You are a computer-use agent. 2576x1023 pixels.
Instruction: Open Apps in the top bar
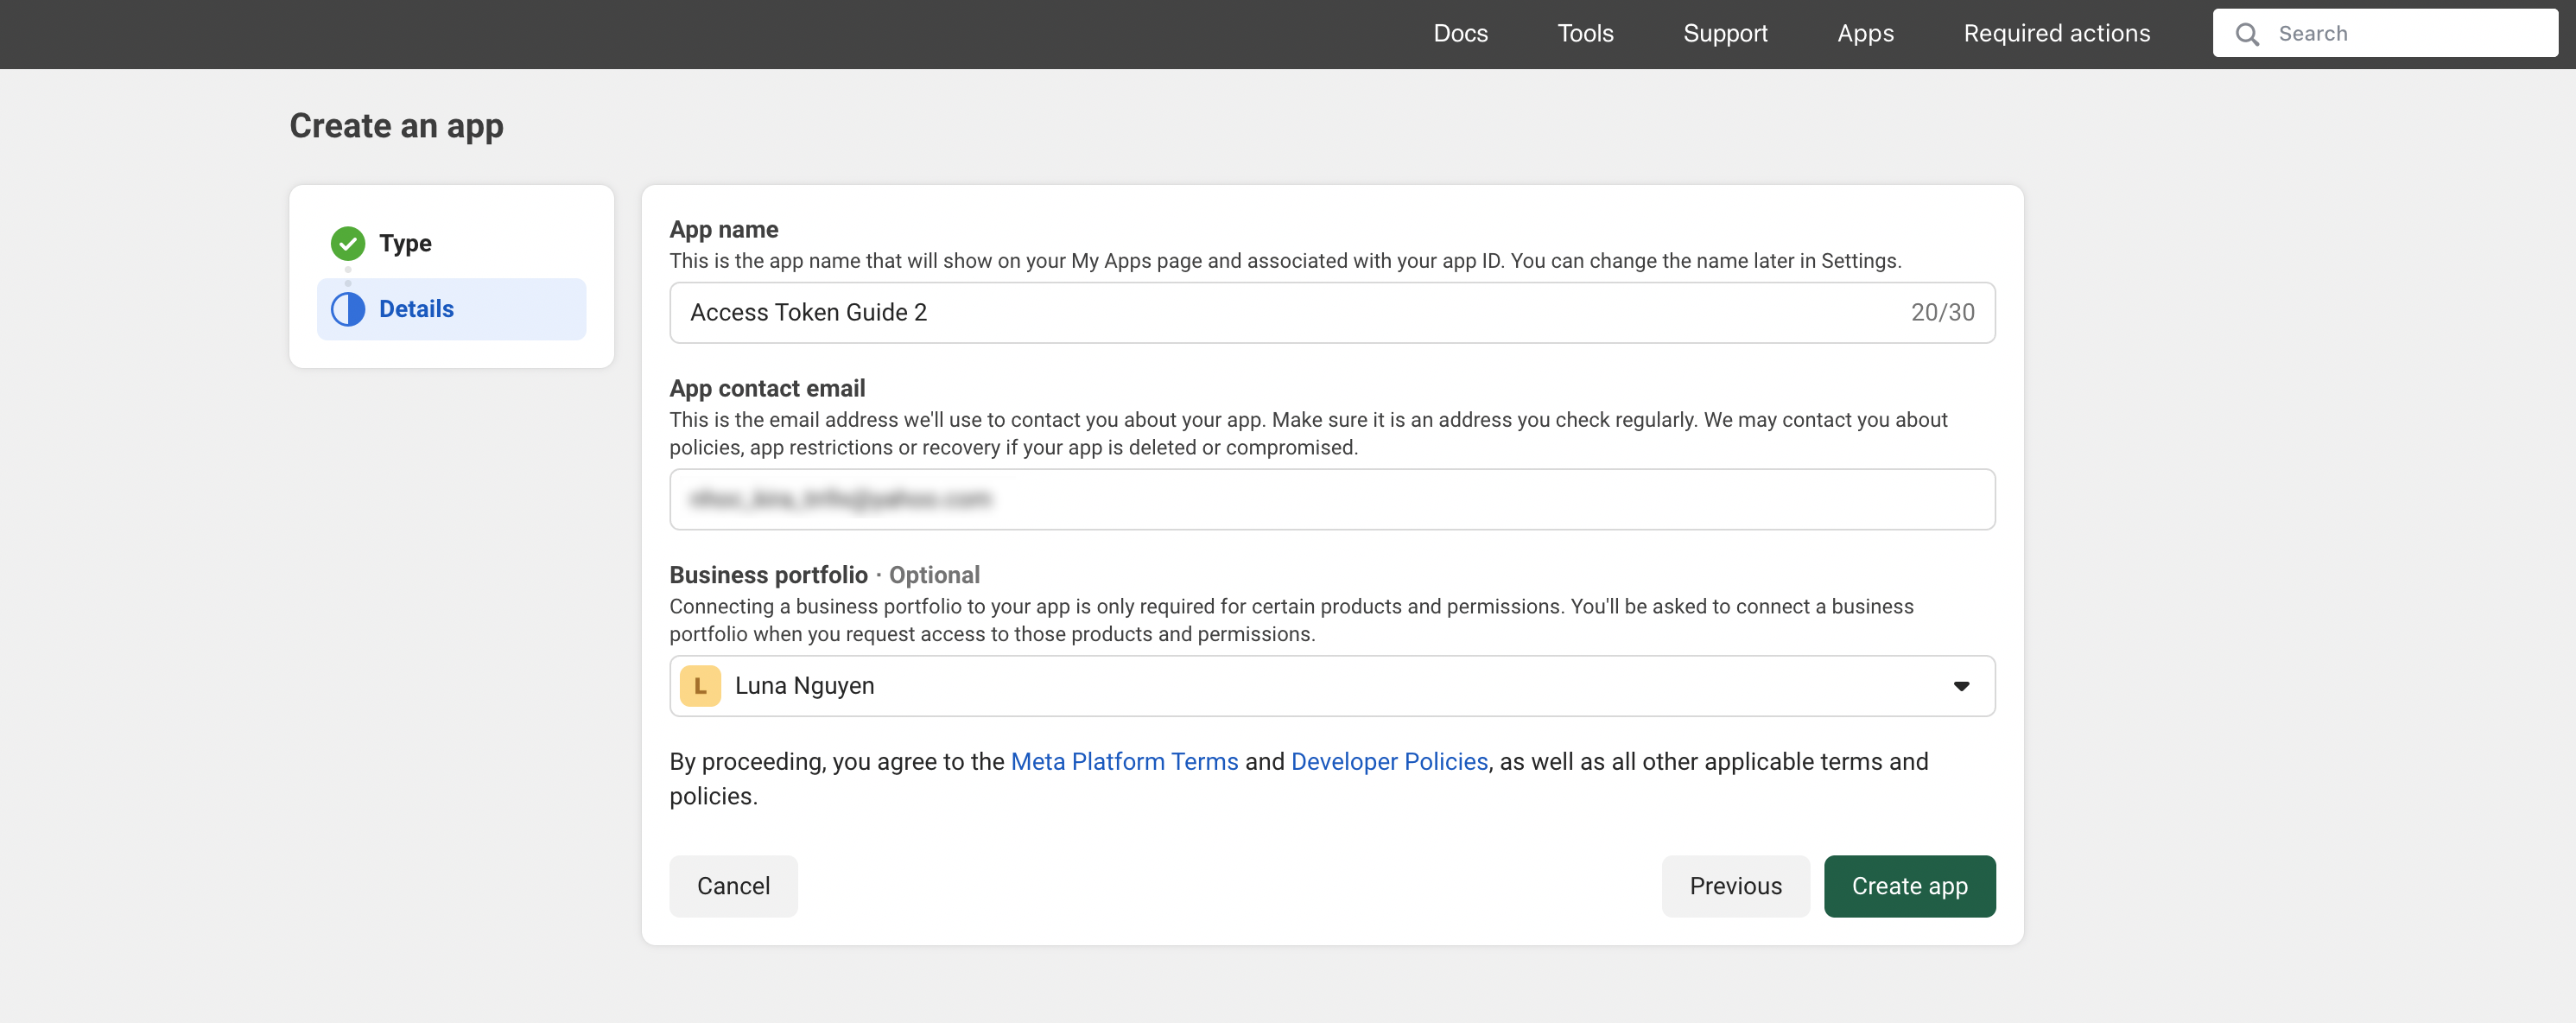click(x=1865, y=34)
